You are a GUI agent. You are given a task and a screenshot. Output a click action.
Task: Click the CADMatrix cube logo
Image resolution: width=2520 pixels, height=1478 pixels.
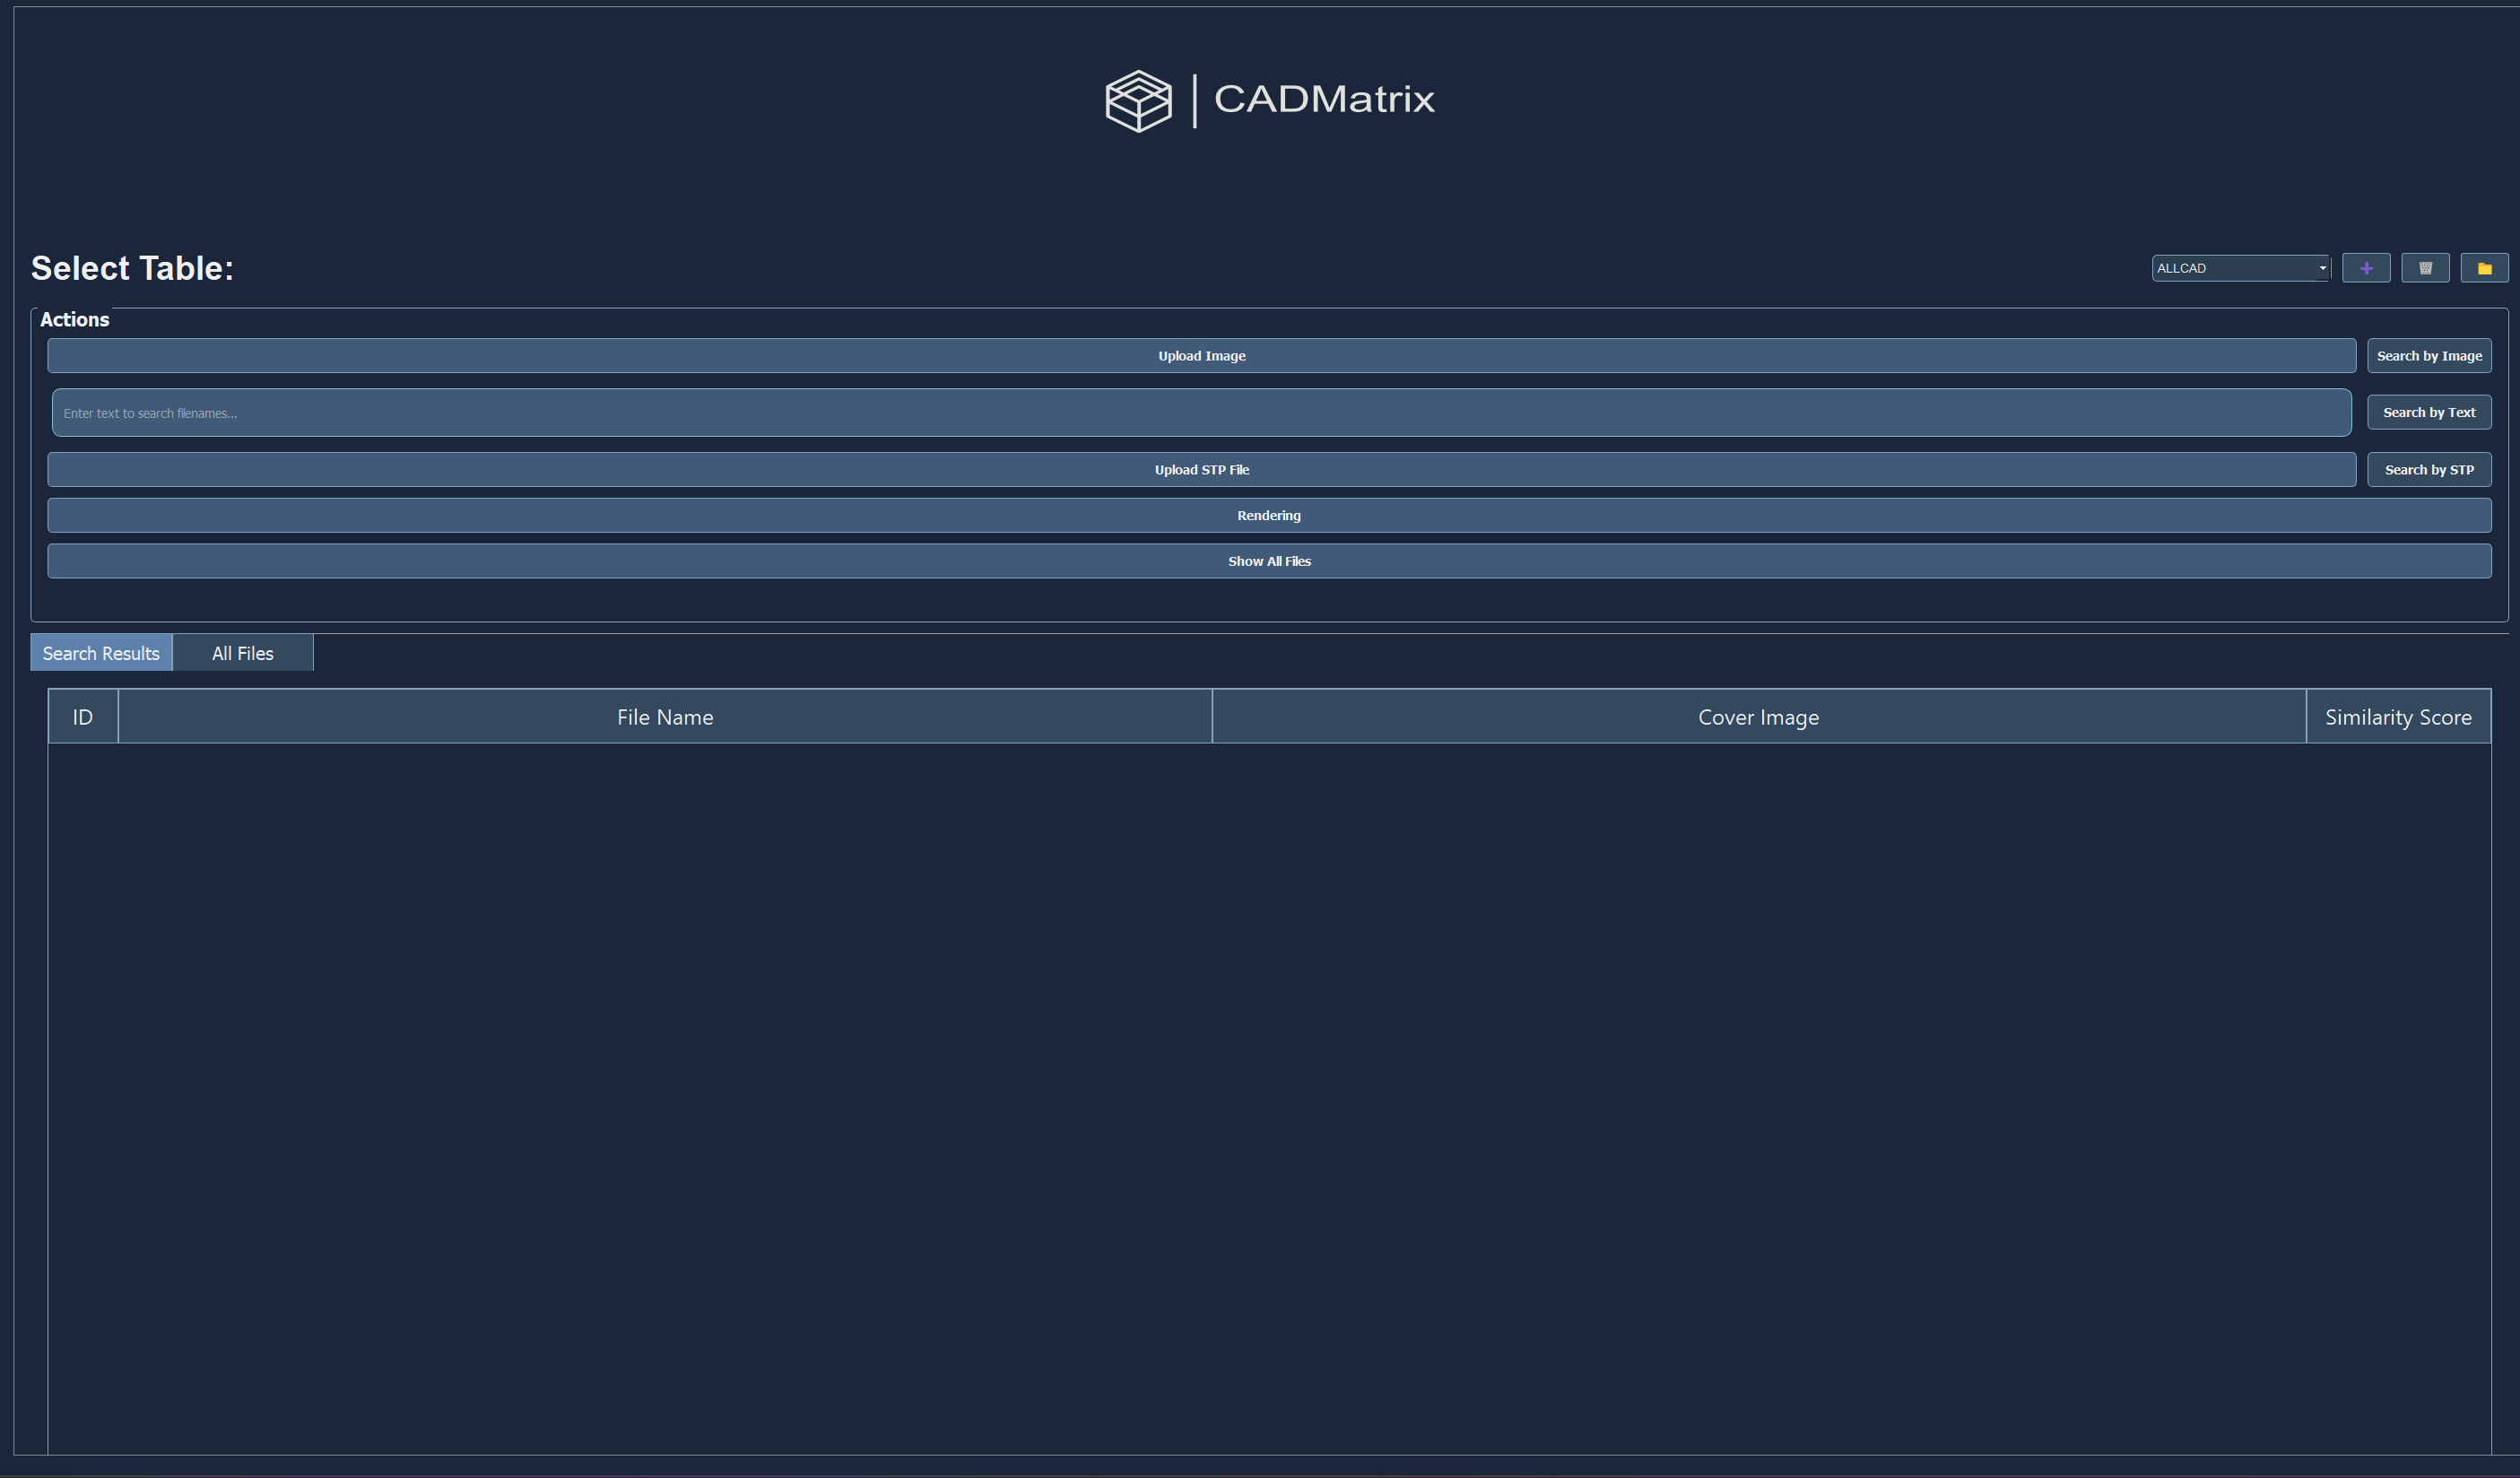[x=1137, y=100]
